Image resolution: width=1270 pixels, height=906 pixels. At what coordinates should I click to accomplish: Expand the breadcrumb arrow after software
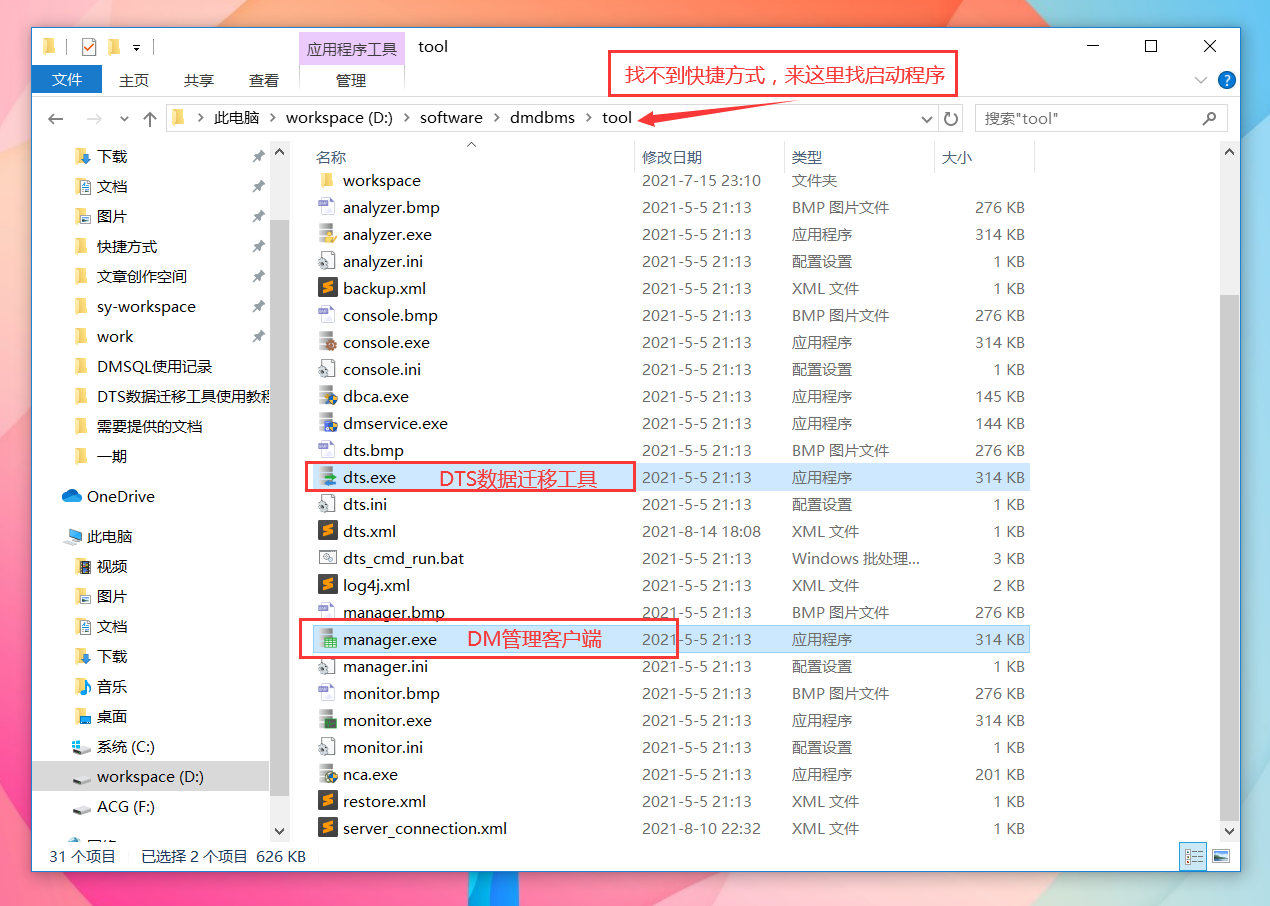(x=496, y=118)
